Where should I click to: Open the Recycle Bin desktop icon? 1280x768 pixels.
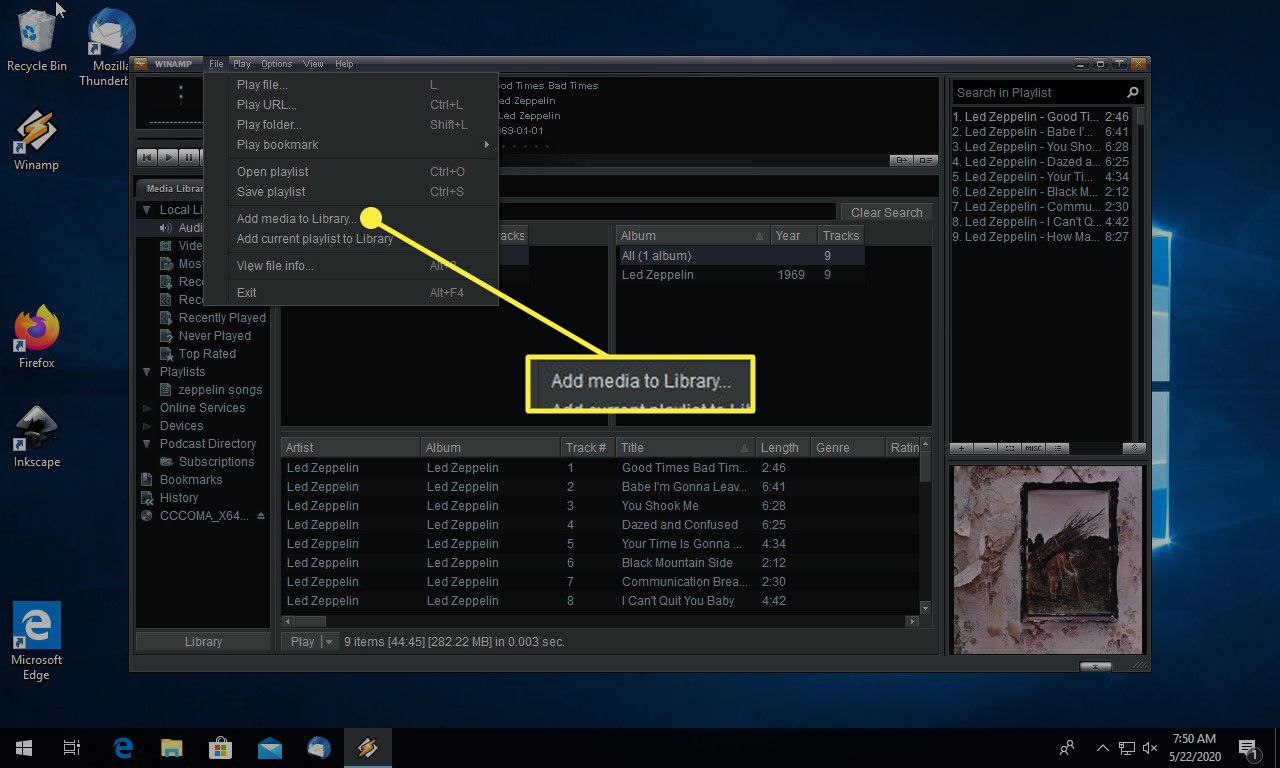click(x=37, y=40)
